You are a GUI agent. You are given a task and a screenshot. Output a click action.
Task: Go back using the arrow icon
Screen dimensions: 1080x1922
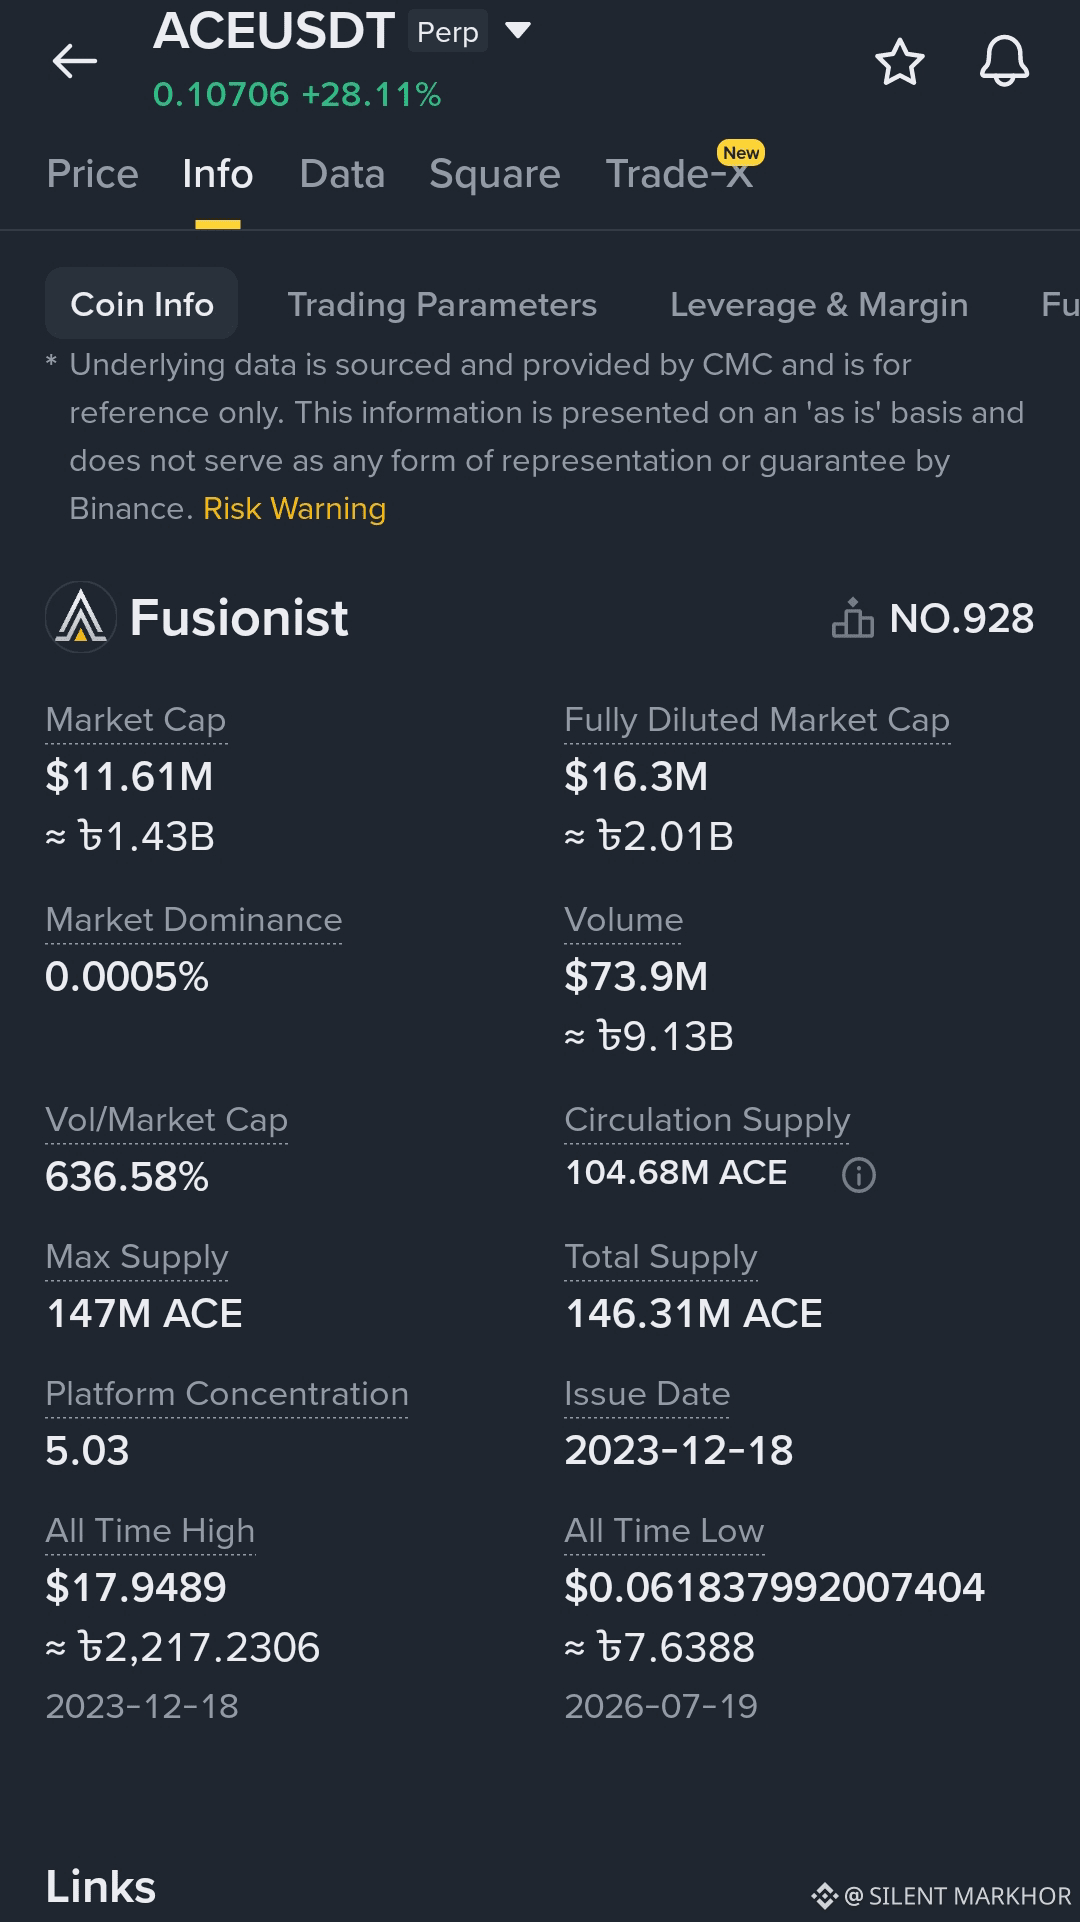[74, 61]
